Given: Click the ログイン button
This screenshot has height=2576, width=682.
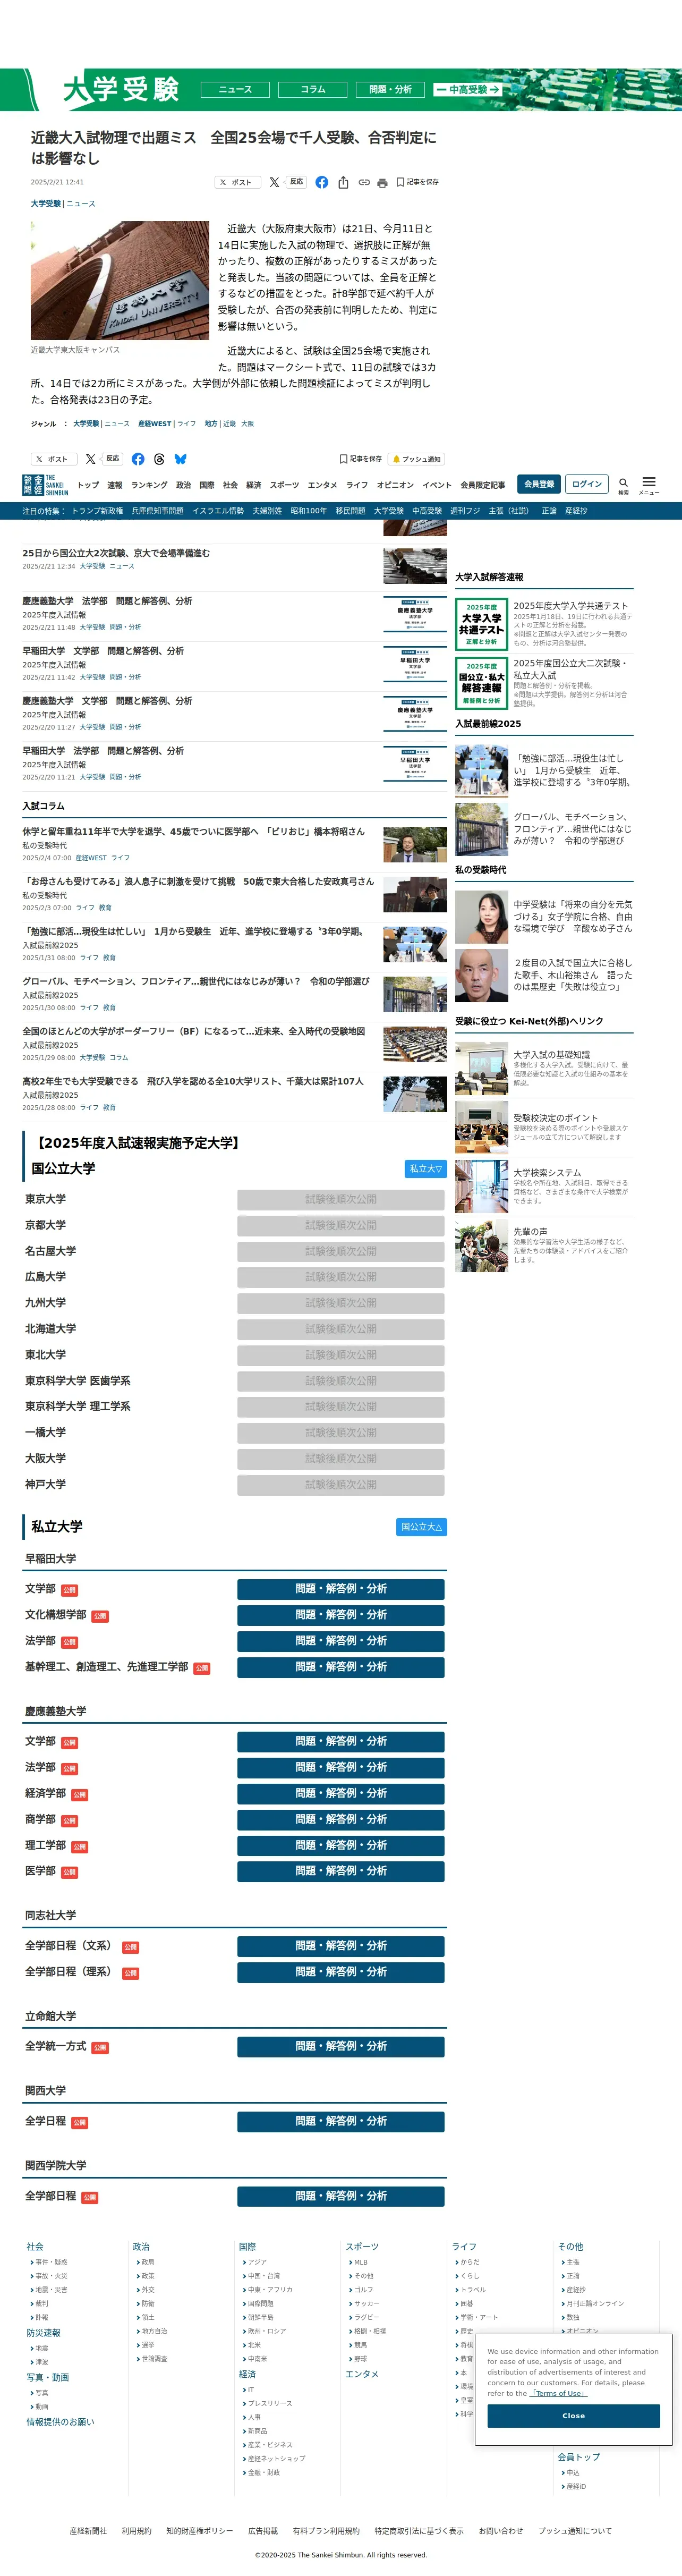Looking at the screenshot, I should 587,484.
